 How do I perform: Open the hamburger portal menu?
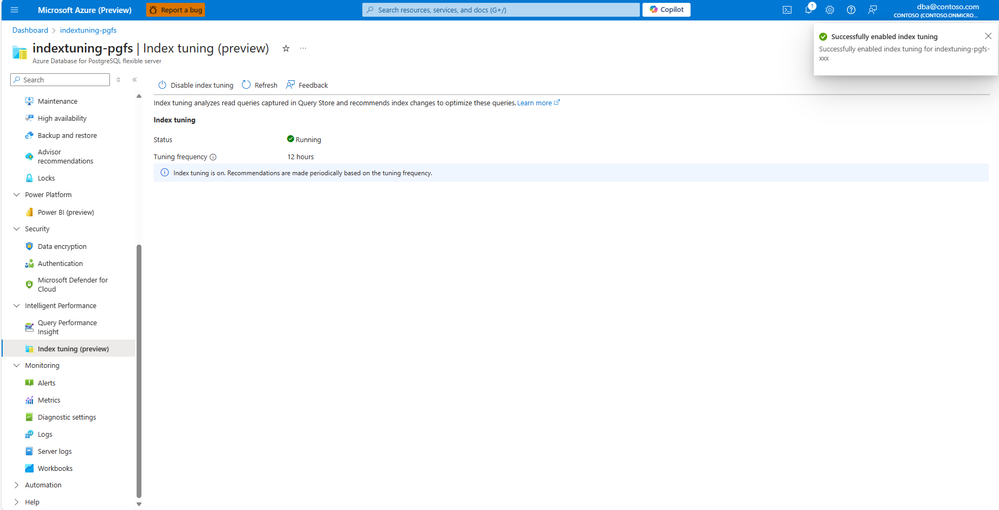tap(15, 10)
